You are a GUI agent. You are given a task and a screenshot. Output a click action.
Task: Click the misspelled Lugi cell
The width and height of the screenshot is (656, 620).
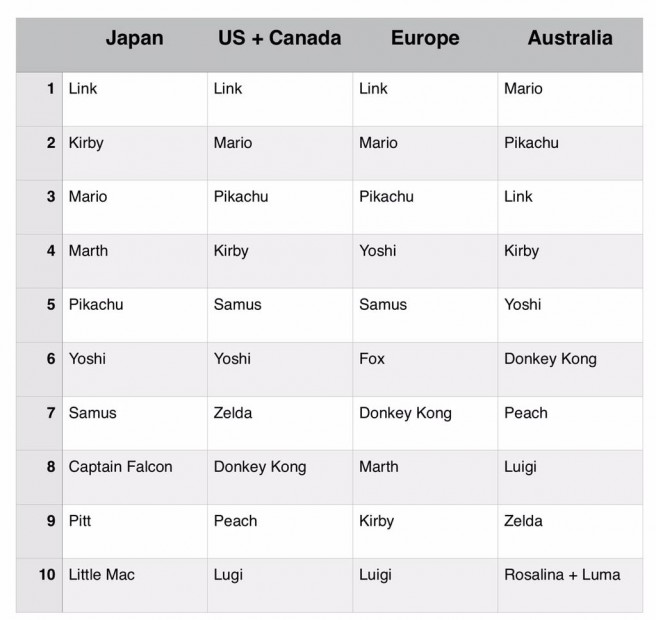tap(228, 575)
